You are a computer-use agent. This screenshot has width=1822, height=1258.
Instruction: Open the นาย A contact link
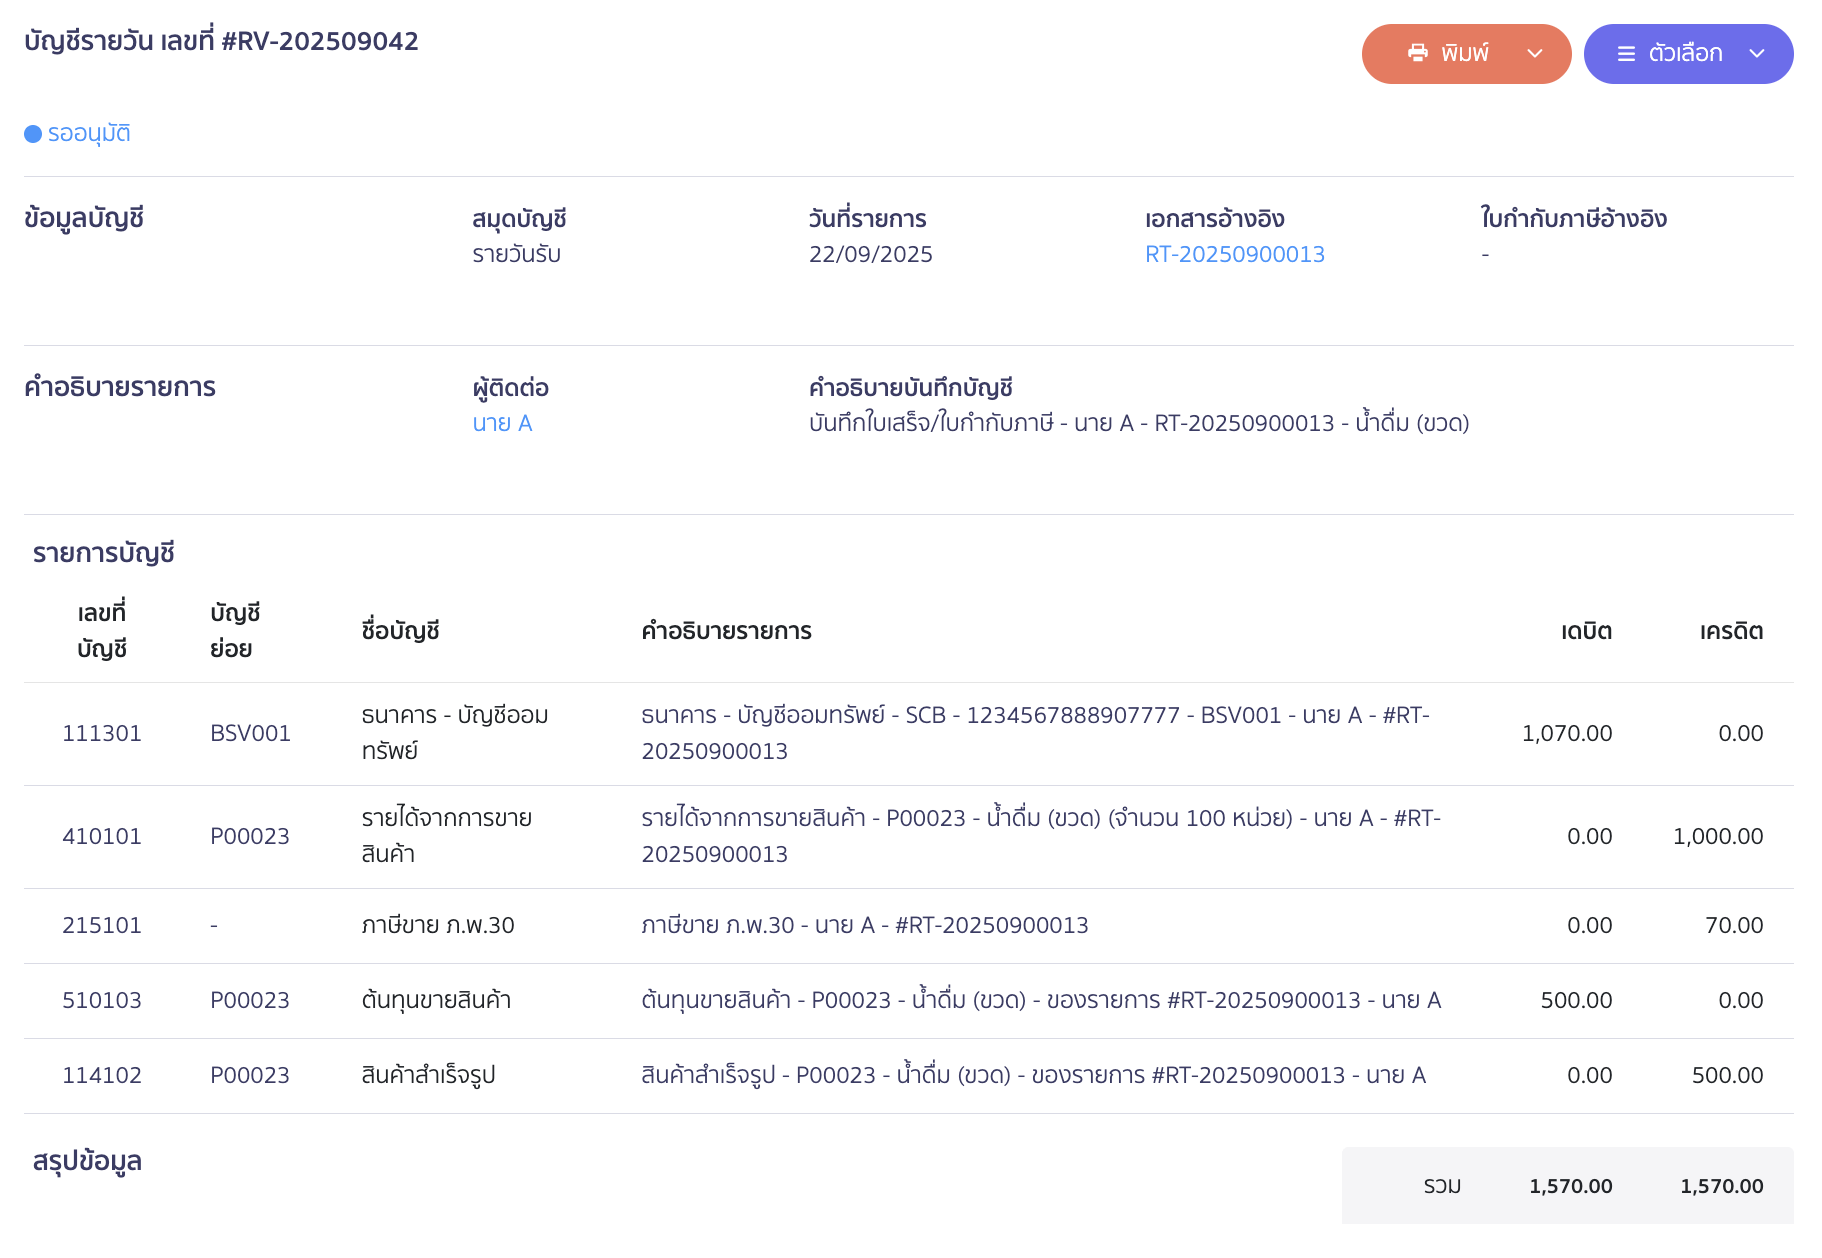(502, 423)
